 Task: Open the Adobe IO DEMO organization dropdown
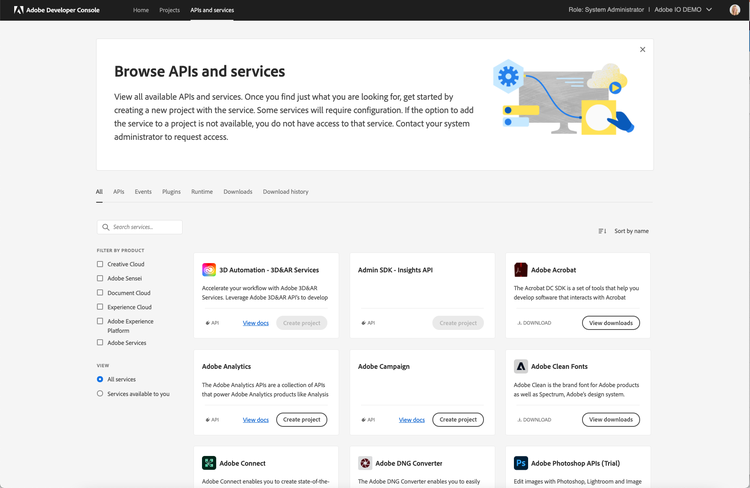[x=684, y=10]
